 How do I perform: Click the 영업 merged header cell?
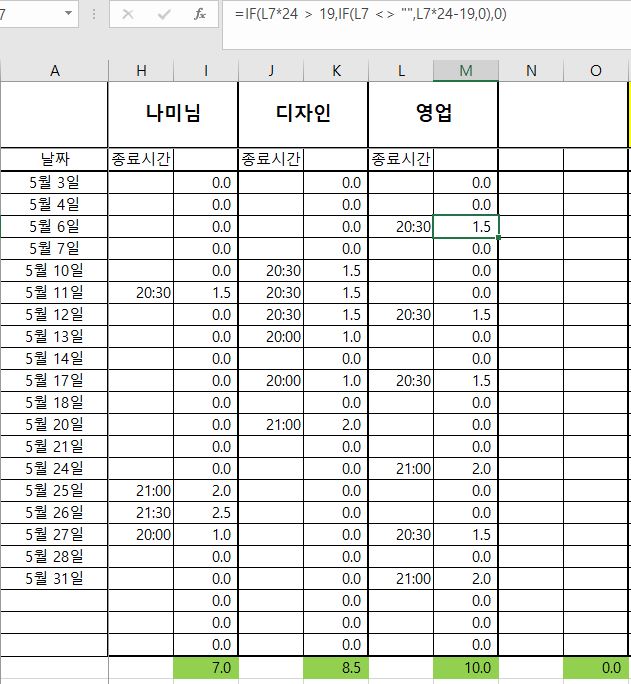point(433,114)
